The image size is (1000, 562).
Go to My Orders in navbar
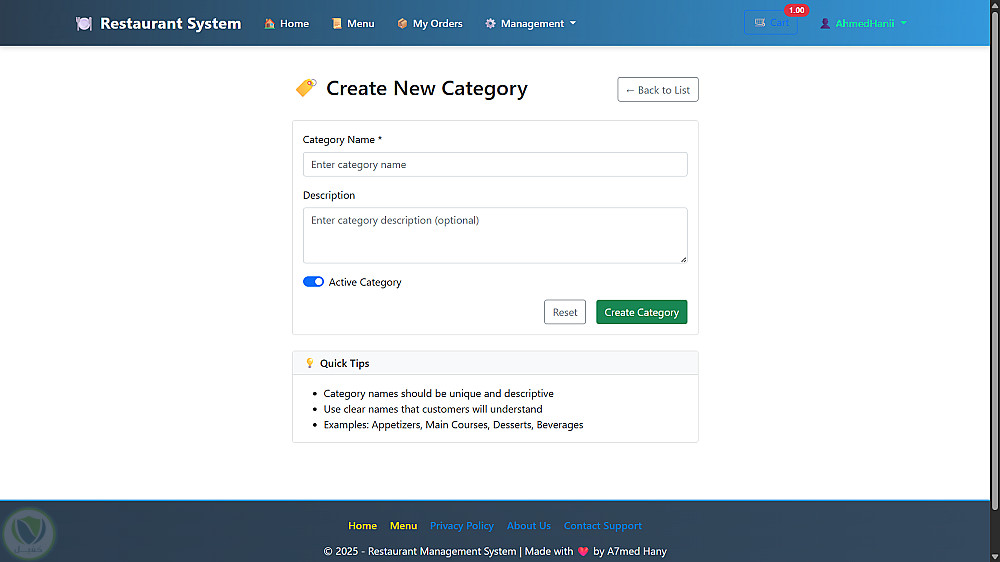pyautogui.click(x=437, y=24)
